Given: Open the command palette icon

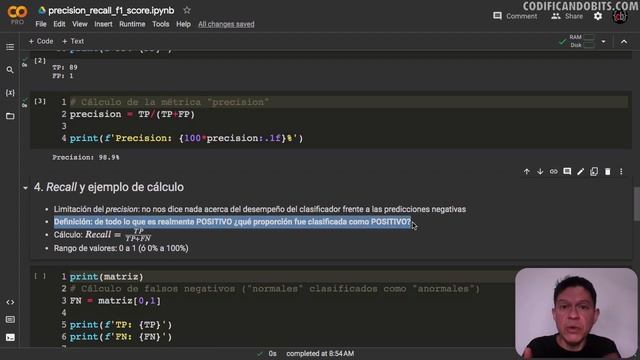Looking at the screenshot, I should (10, 320).
